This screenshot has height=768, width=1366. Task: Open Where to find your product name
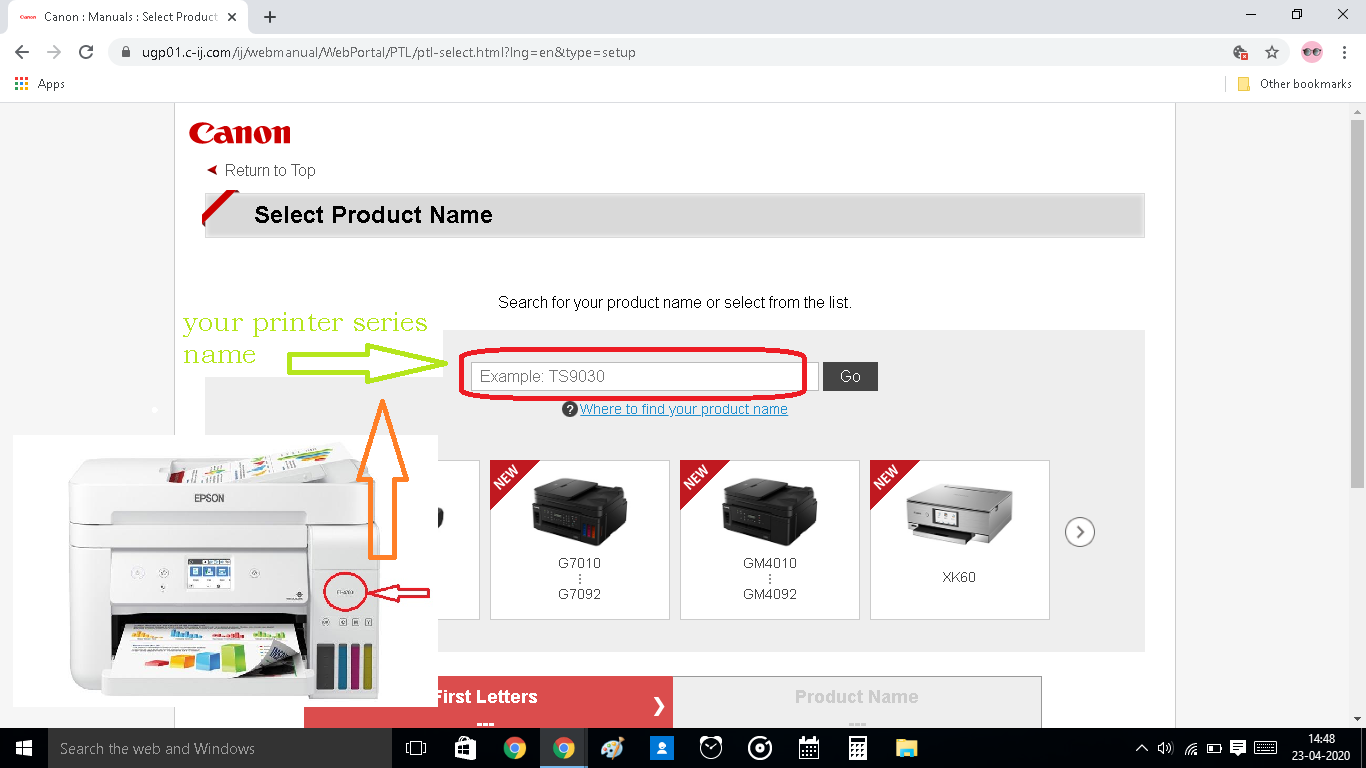(x=684, y=409)
